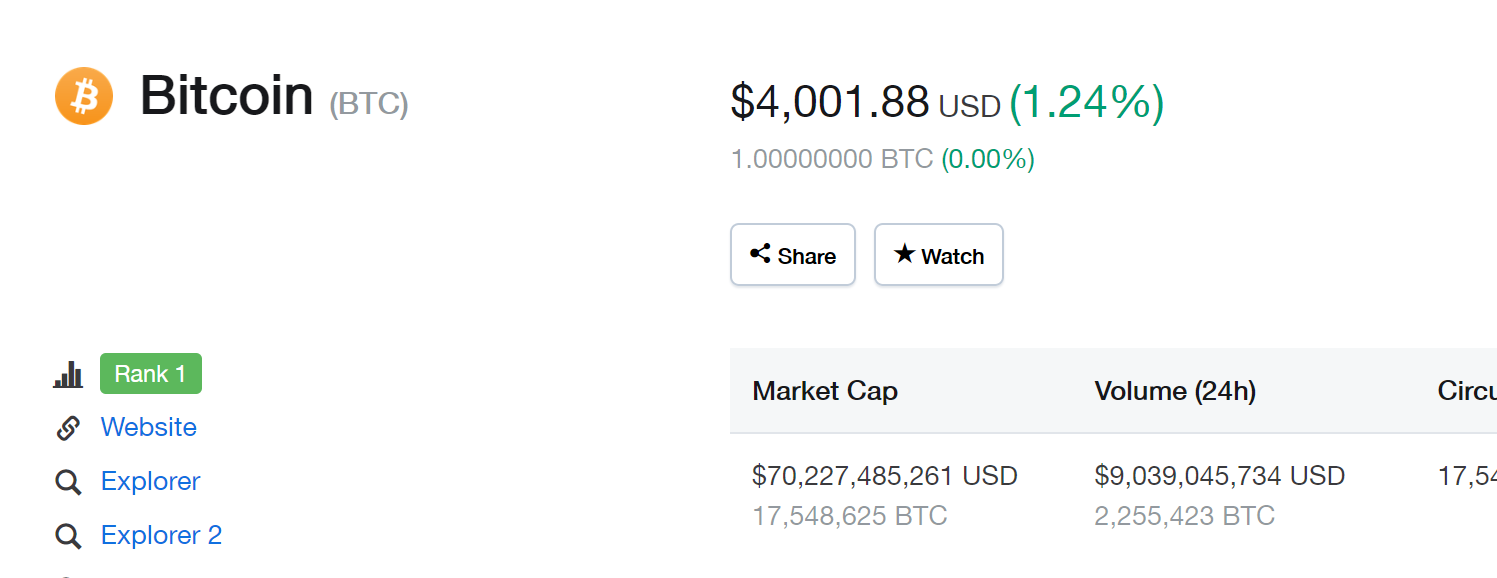The width and height of the screenshot is (1497, 578).
Task: Click the green 1.24% change percentage
Action: click(x=1087, y=103)
